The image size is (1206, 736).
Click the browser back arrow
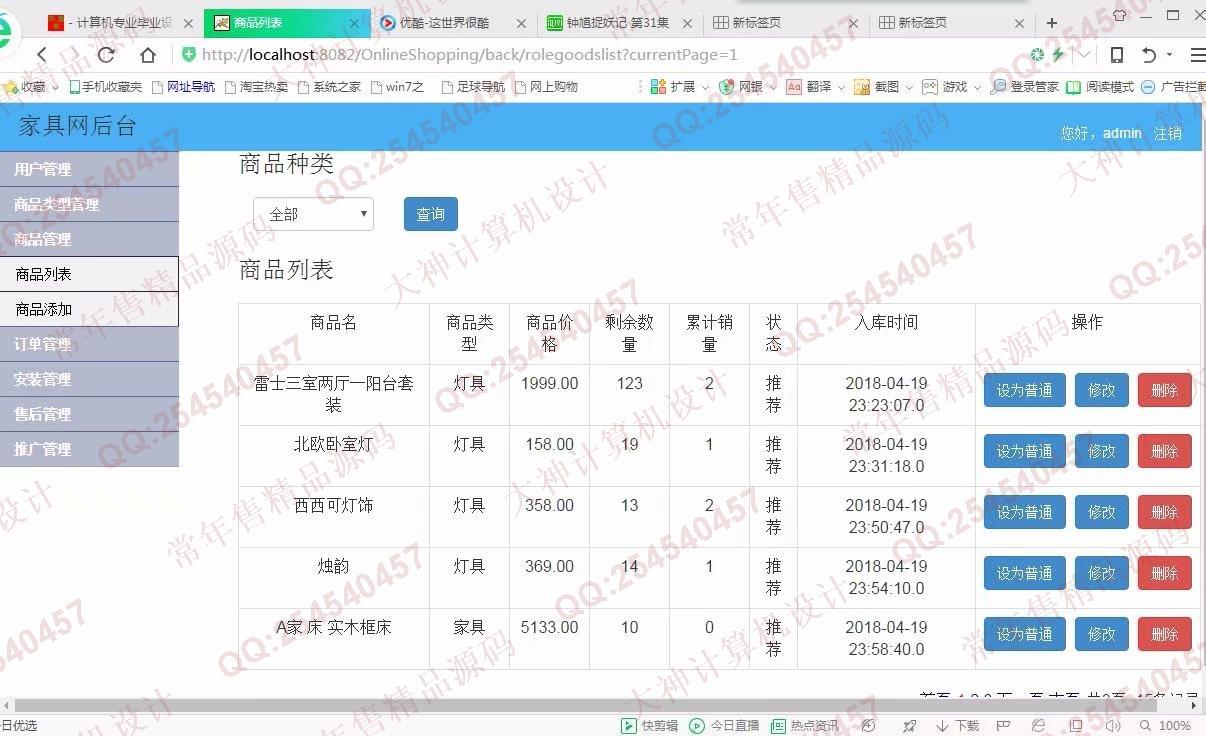[41, 55]
